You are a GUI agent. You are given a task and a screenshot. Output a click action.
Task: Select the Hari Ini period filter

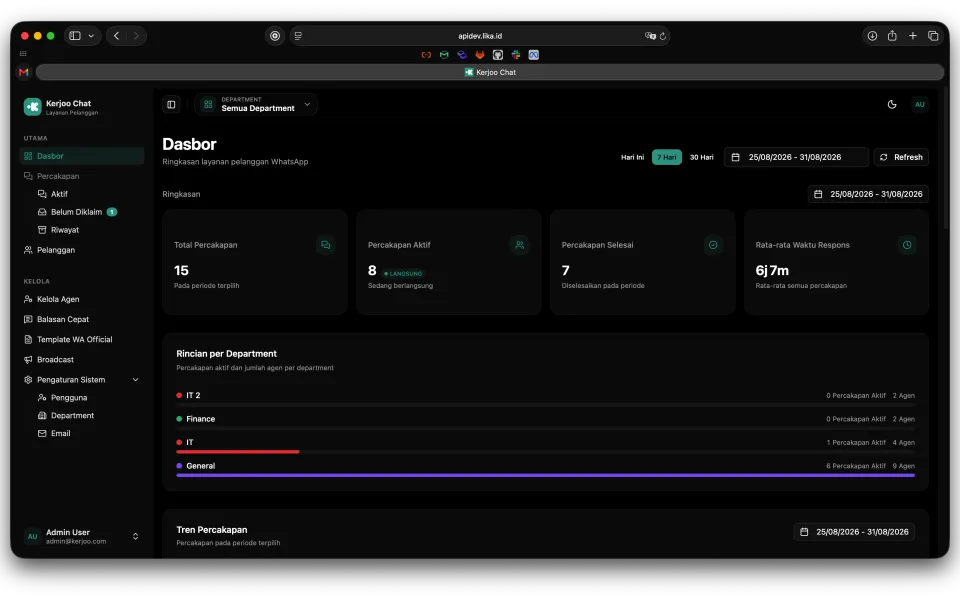632,157
